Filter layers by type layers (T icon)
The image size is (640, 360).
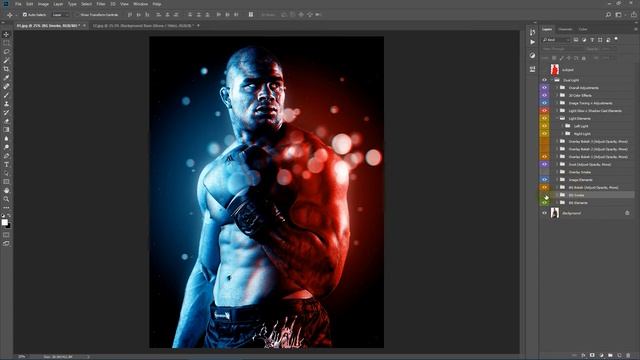pos(592,40)
